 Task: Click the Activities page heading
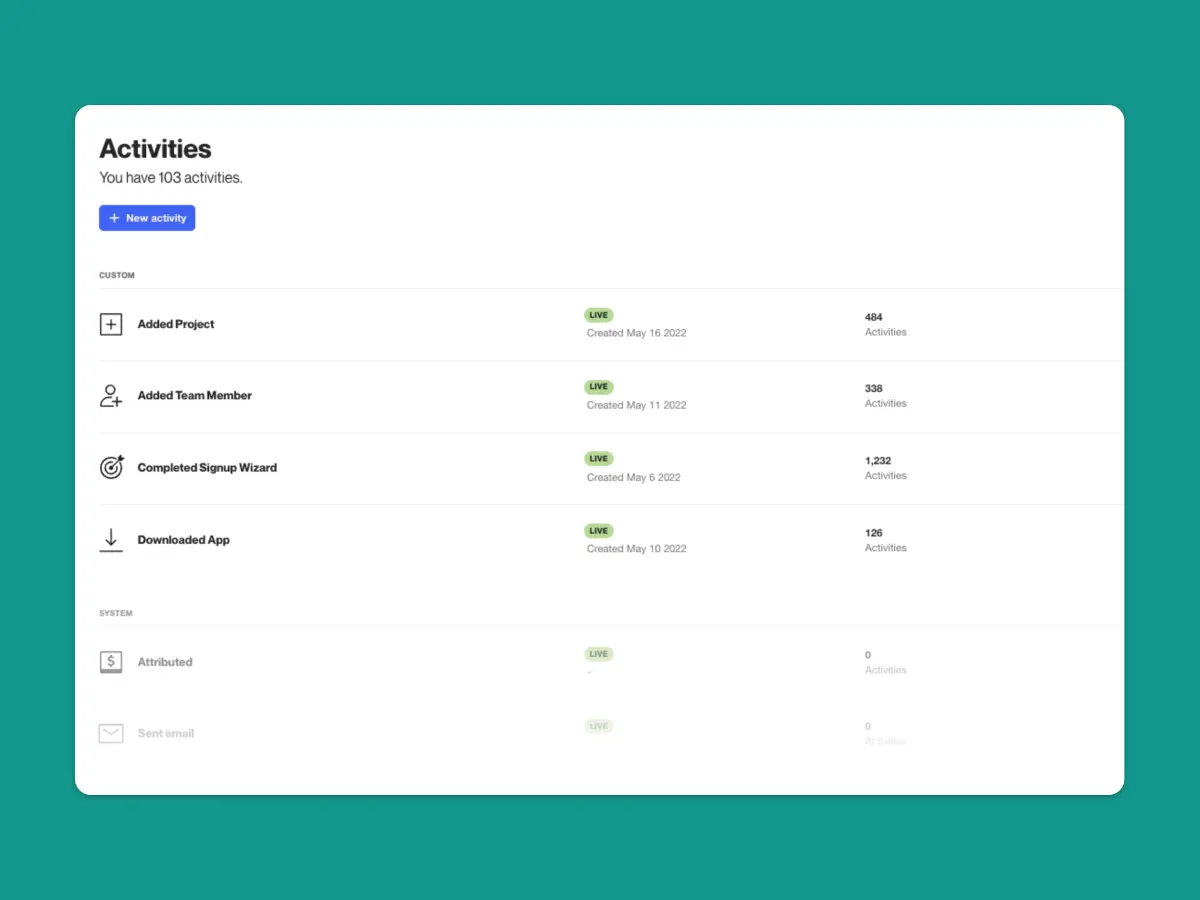156,149
